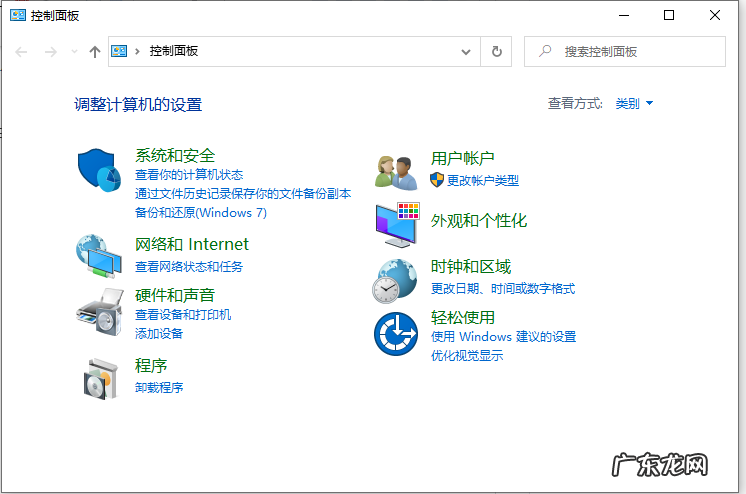Open the 轻松使用 accessibility icon
The width and height of the screenshot is (746, 494).
(x=396, y=334)
